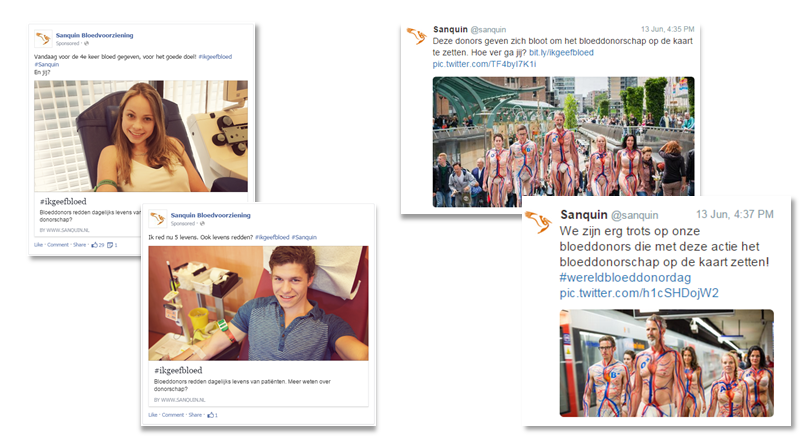
Task: Open photo of girl donating blood
Action: click(141, 136)
